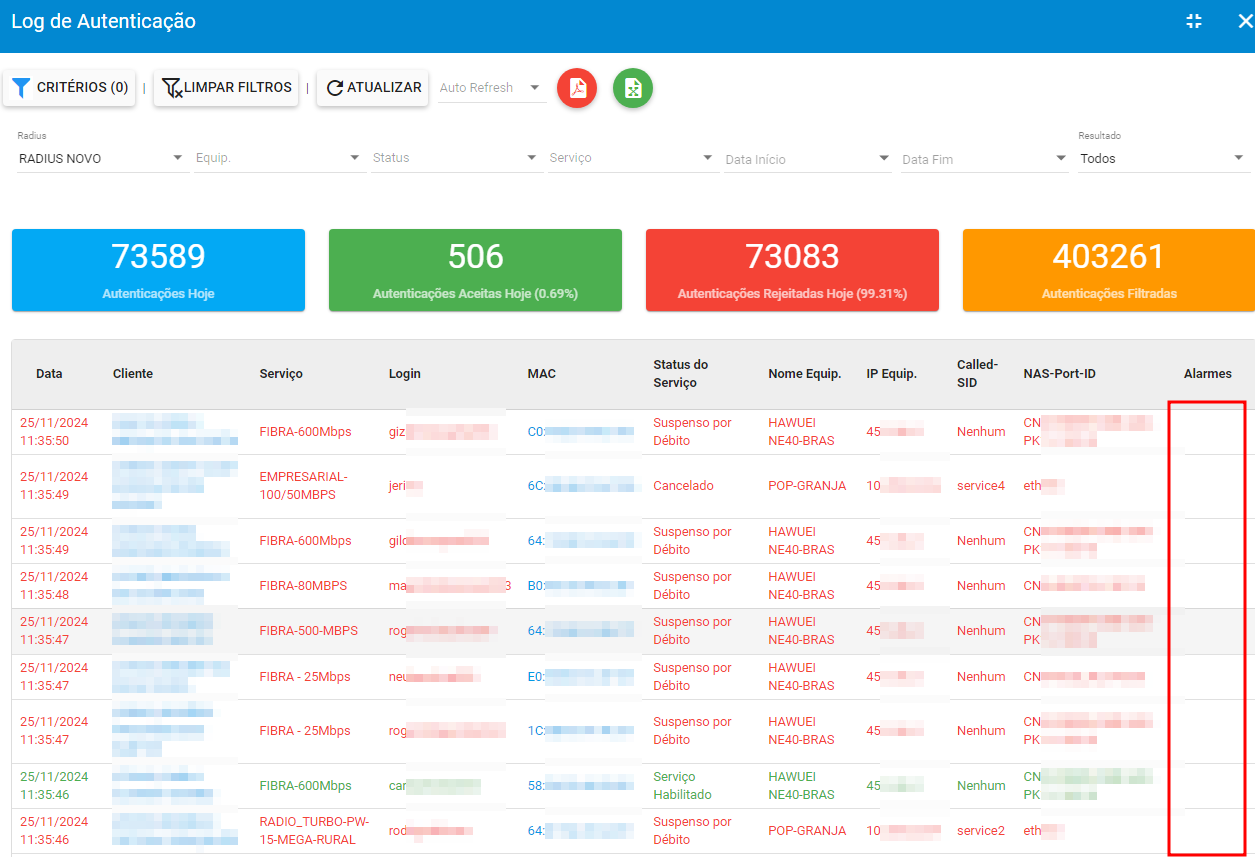Click RADIO_TURBO-PW-15-MEGA-RURAL service cell
Viewport: 1255px width, 857px height.
[314, 831]
